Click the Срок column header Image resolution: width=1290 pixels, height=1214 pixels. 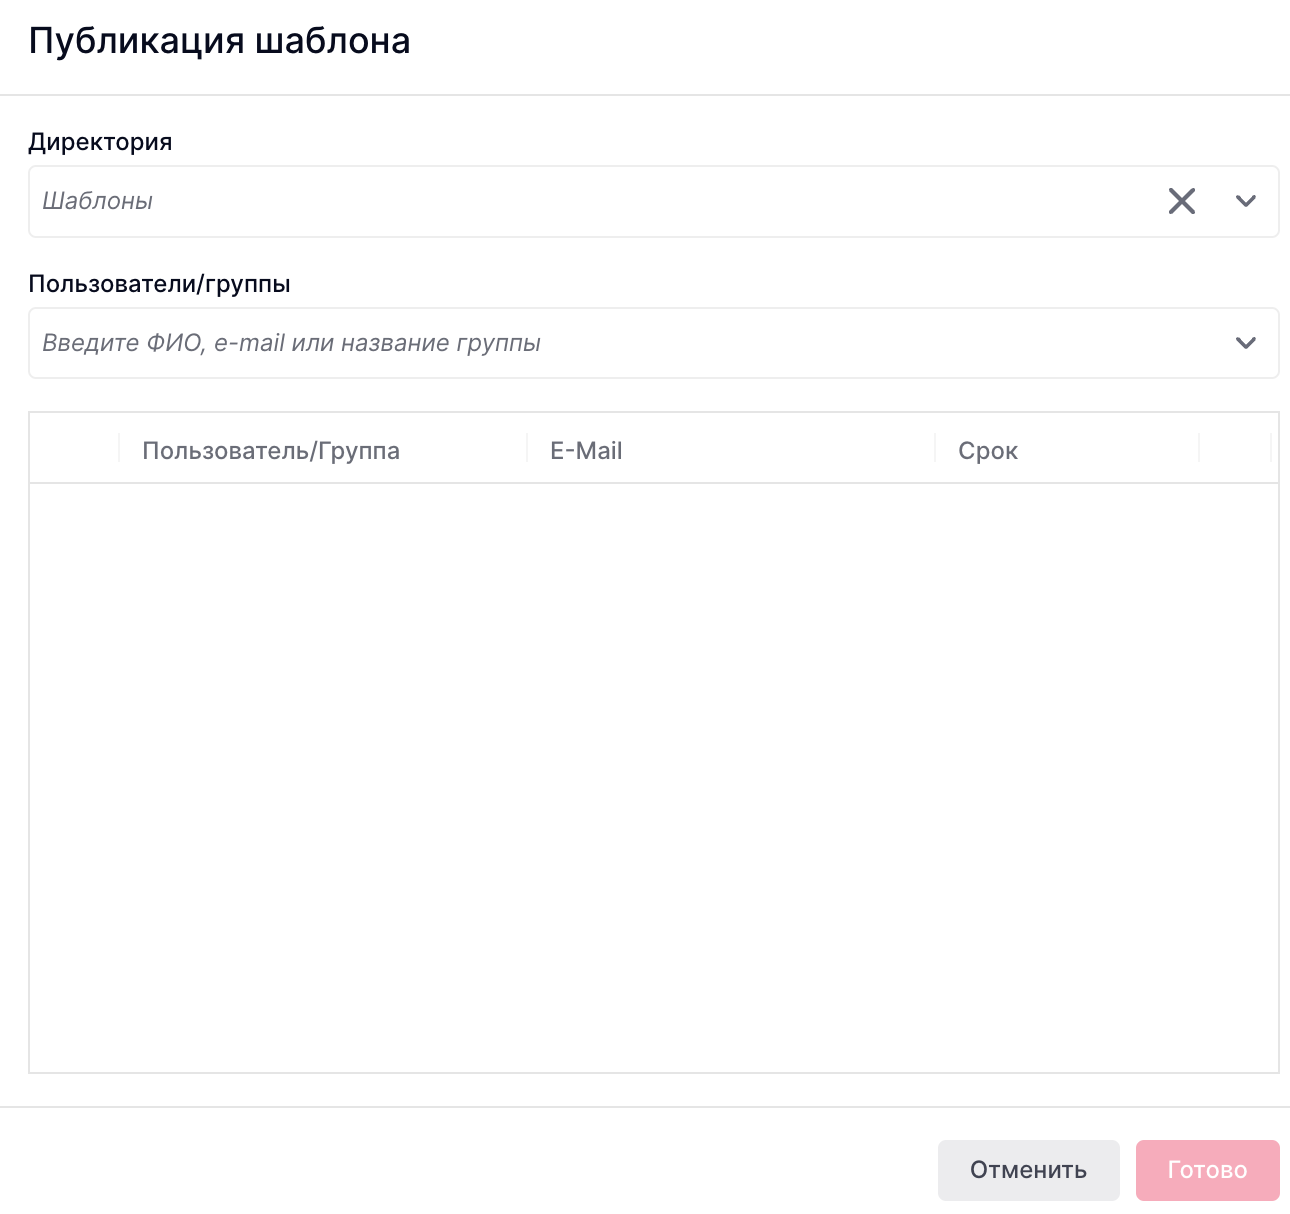[x=988, y=450]
